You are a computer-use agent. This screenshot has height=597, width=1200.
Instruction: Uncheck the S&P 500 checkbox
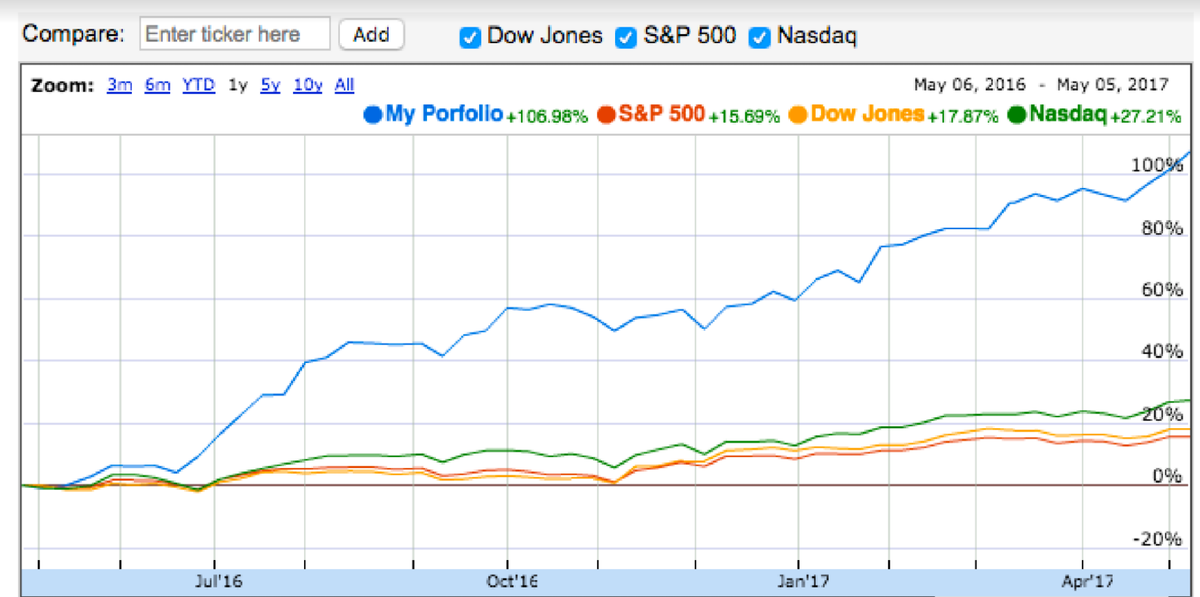pos(626,37)
